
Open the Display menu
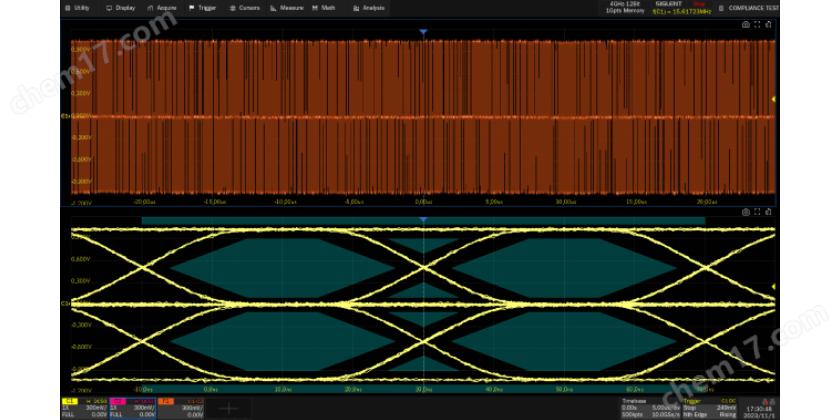(121, 7)
